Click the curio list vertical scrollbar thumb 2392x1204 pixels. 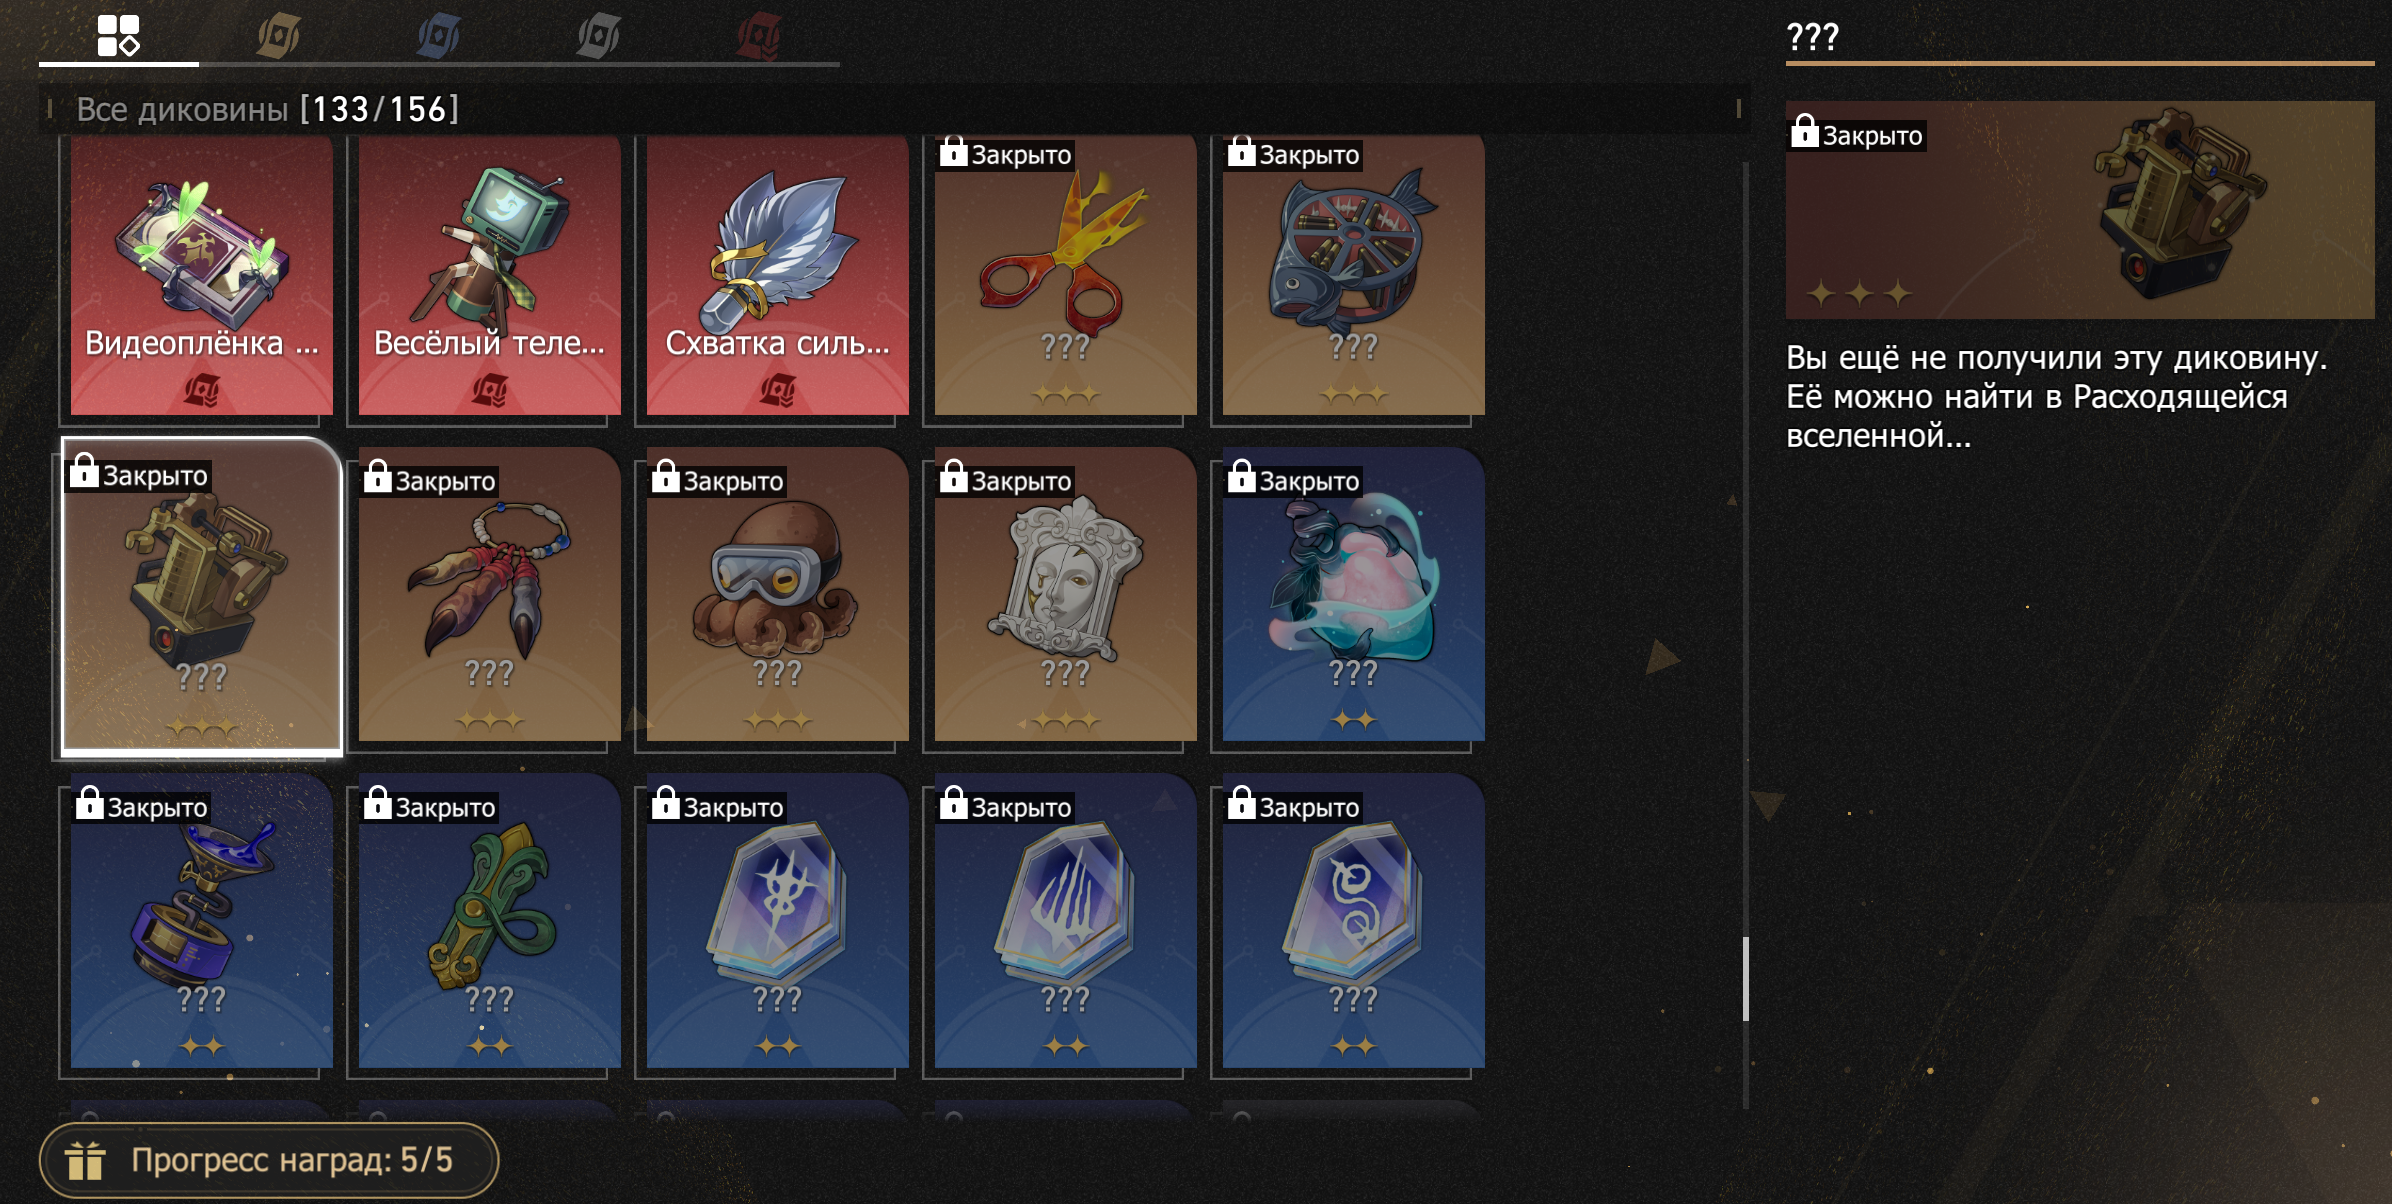(x=1745, y=978)
